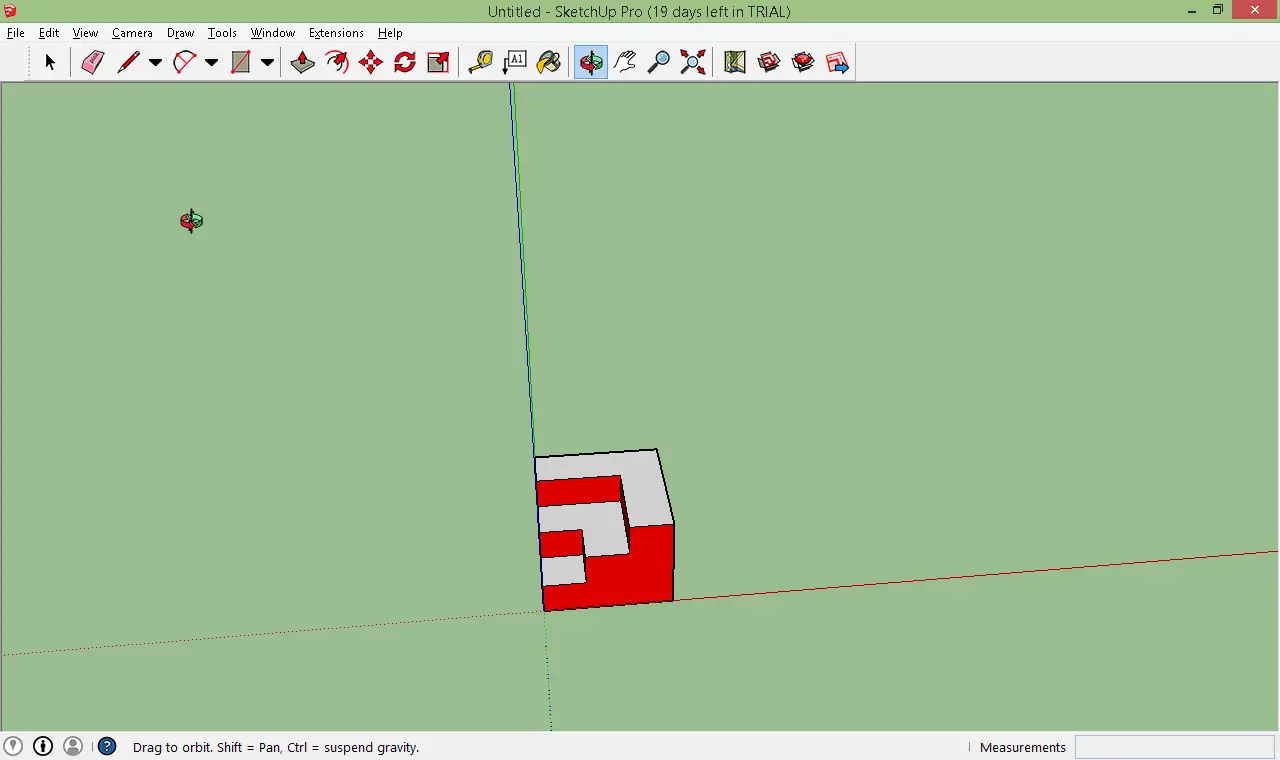Open the Extensions menu
The width and height of the screenshot is (1280, 760).
pos(336,33)
